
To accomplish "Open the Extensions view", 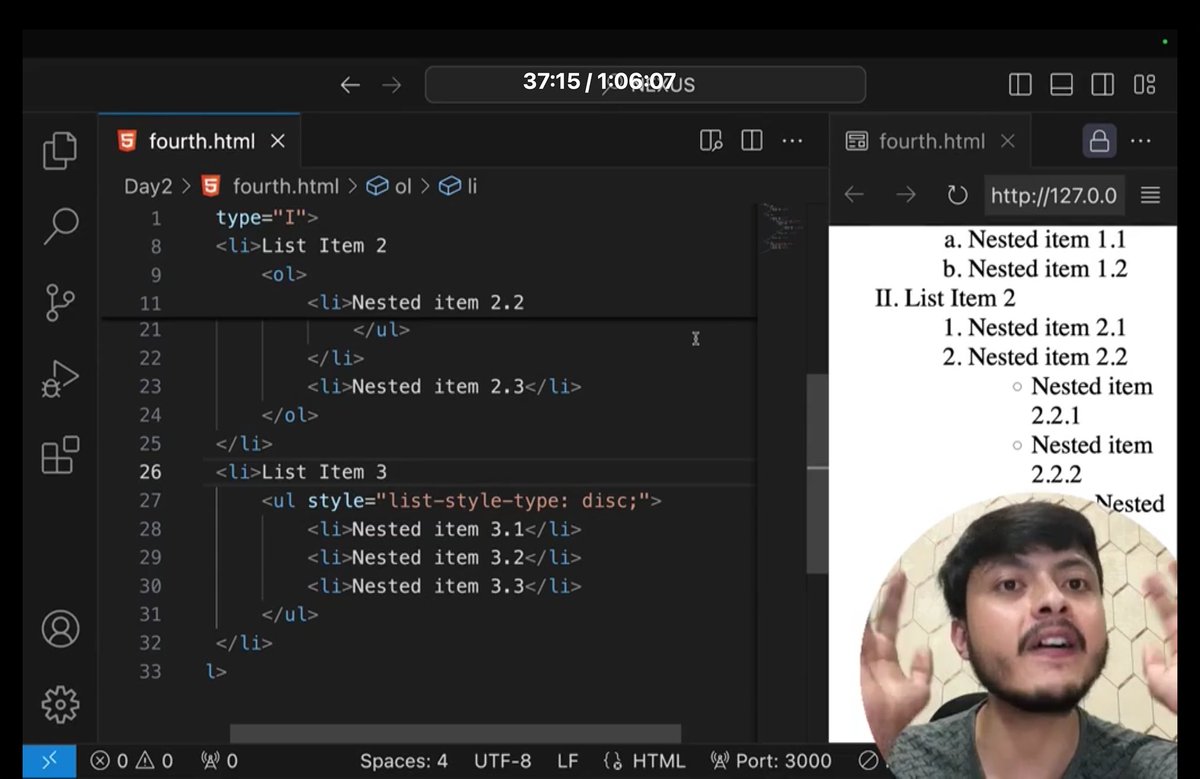I will tap(60, 455).
